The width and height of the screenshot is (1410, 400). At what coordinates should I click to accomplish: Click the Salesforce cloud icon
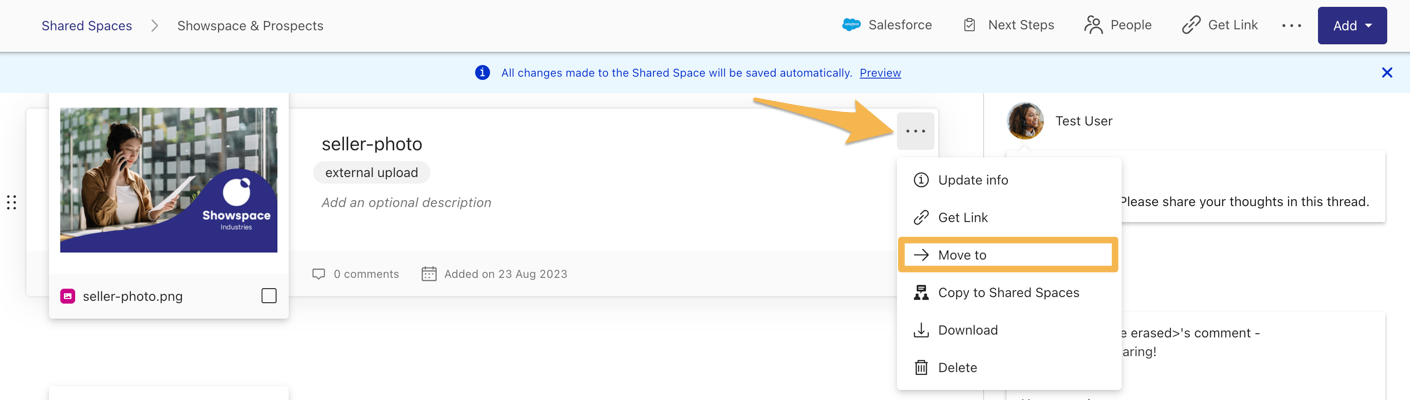[x=851, y=25]
